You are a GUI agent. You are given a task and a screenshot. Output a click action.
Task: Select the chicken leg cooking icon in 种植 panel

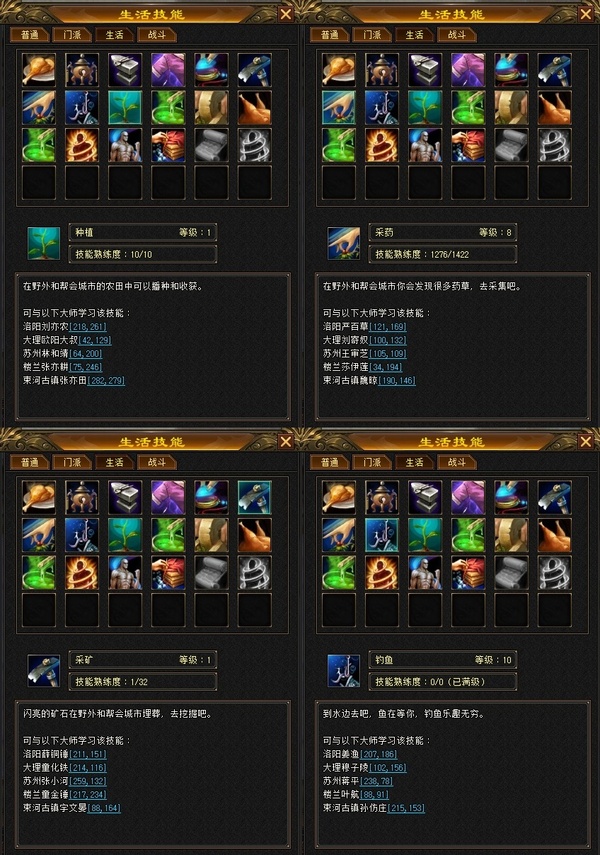coord(39,70)
